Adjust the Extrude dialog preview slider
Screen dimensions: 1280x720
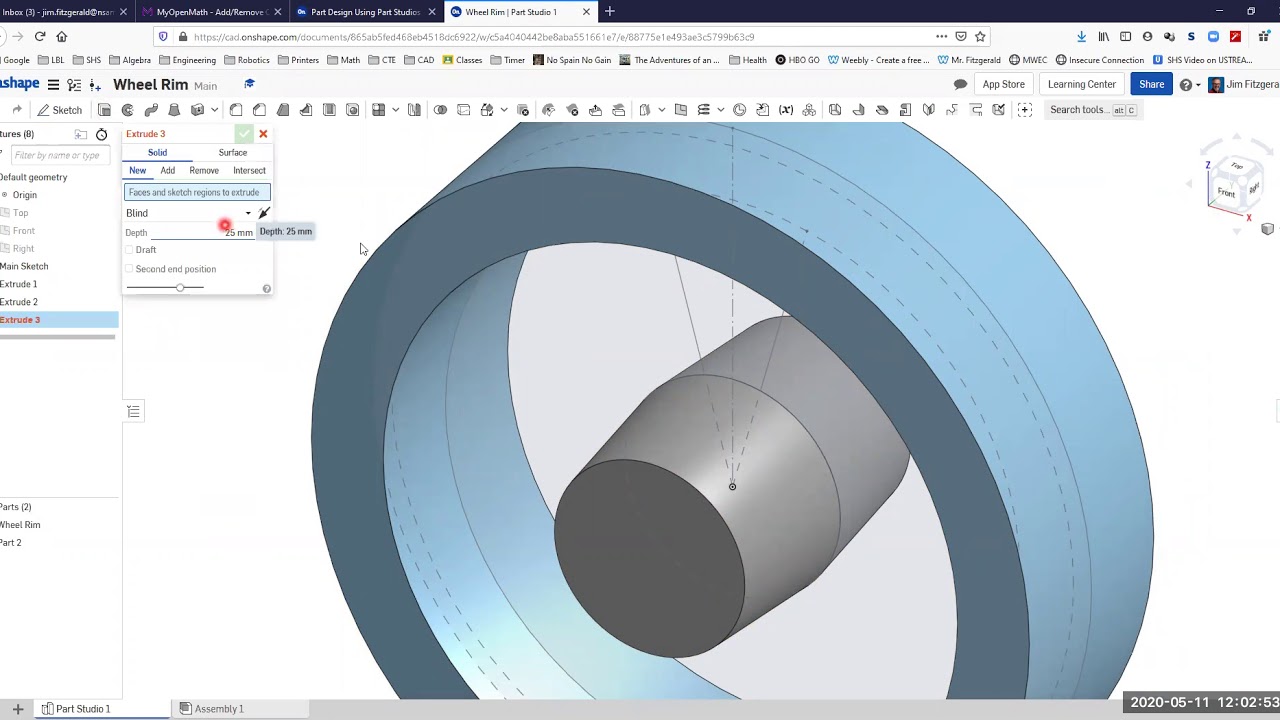(180, 288)
